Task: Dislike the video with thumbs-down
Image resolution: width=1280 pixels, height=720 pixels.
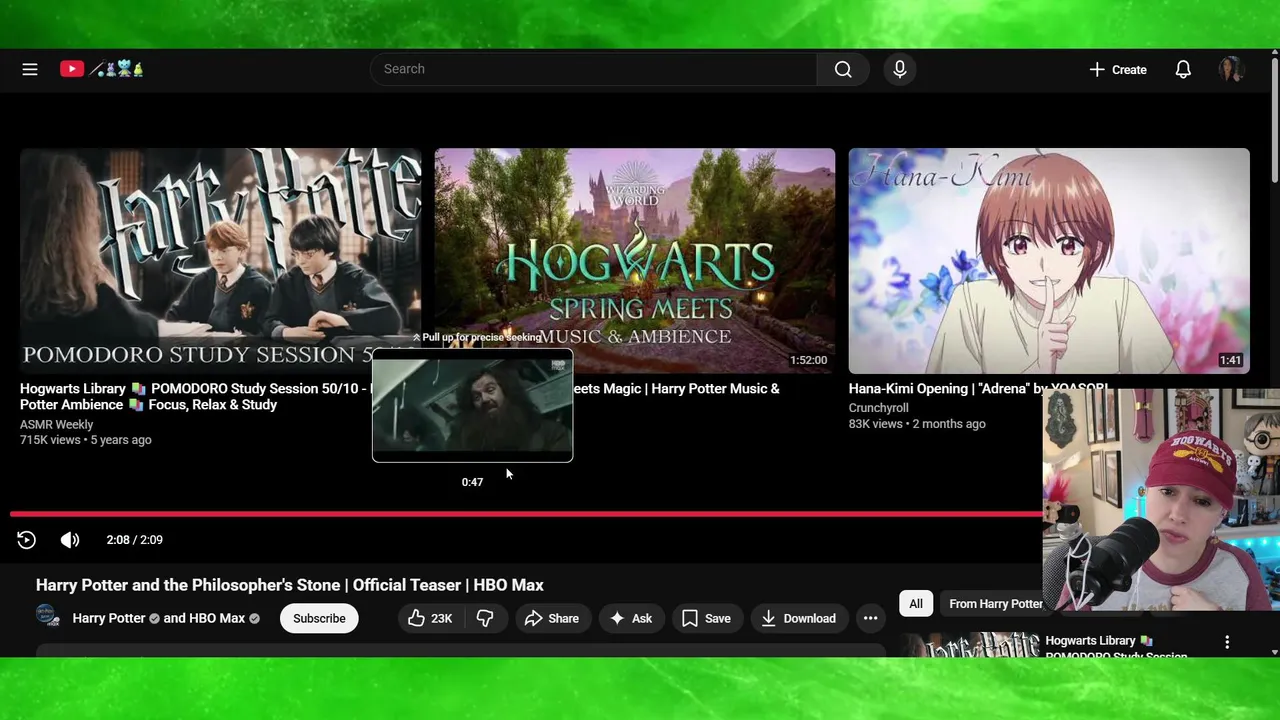Action: 485,618
